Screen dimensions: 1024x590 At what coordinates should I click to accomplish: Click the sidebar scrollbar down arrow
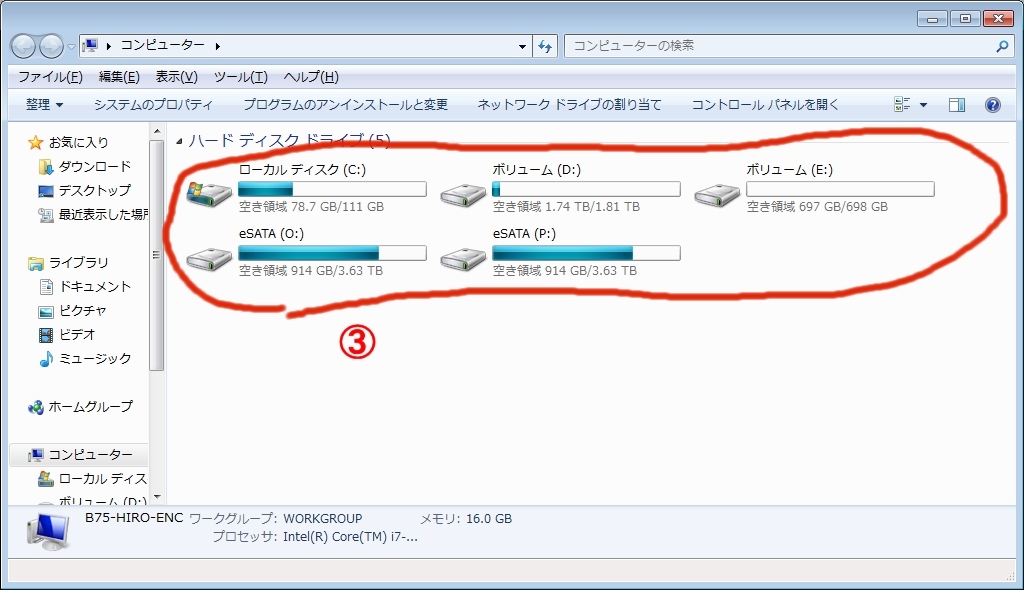(x=157, y=498)
